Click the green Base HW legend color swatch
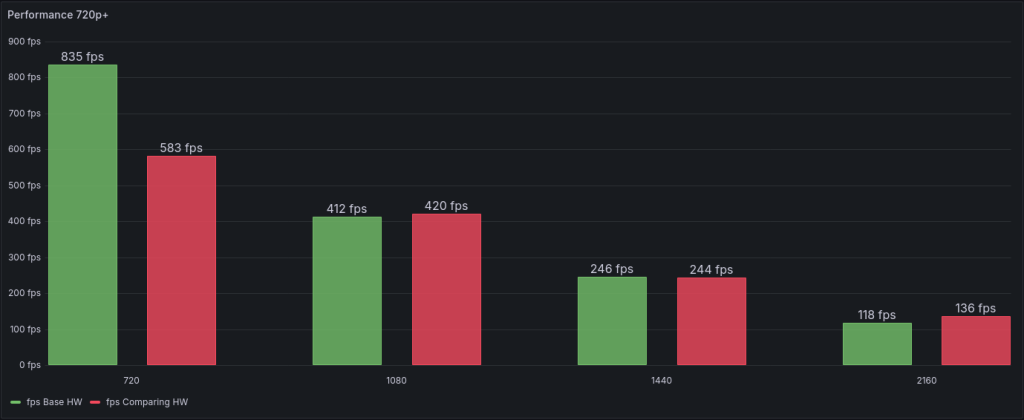 coord(14,402)
